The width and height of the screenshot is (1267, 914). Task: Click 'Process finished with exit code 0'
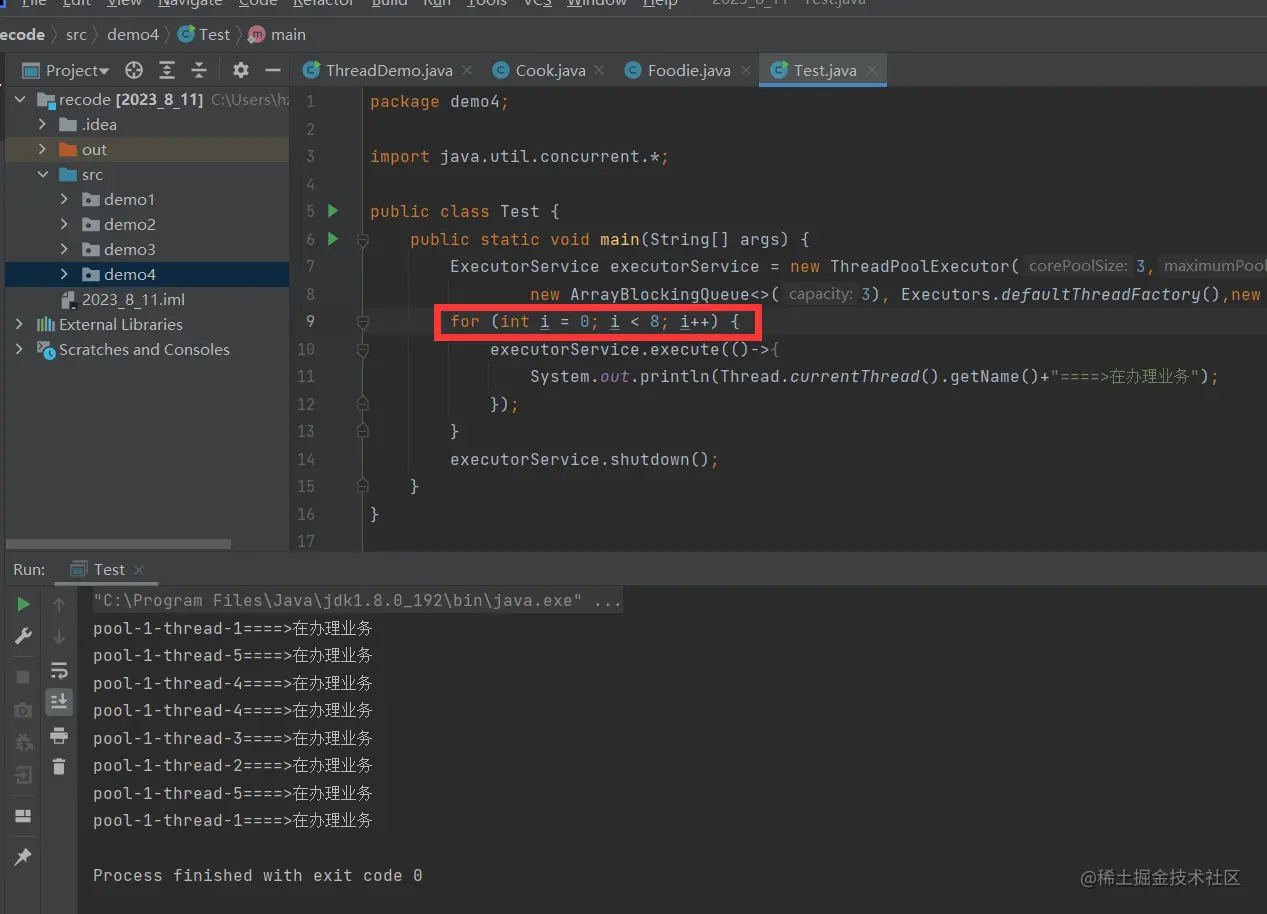point(258,875)
